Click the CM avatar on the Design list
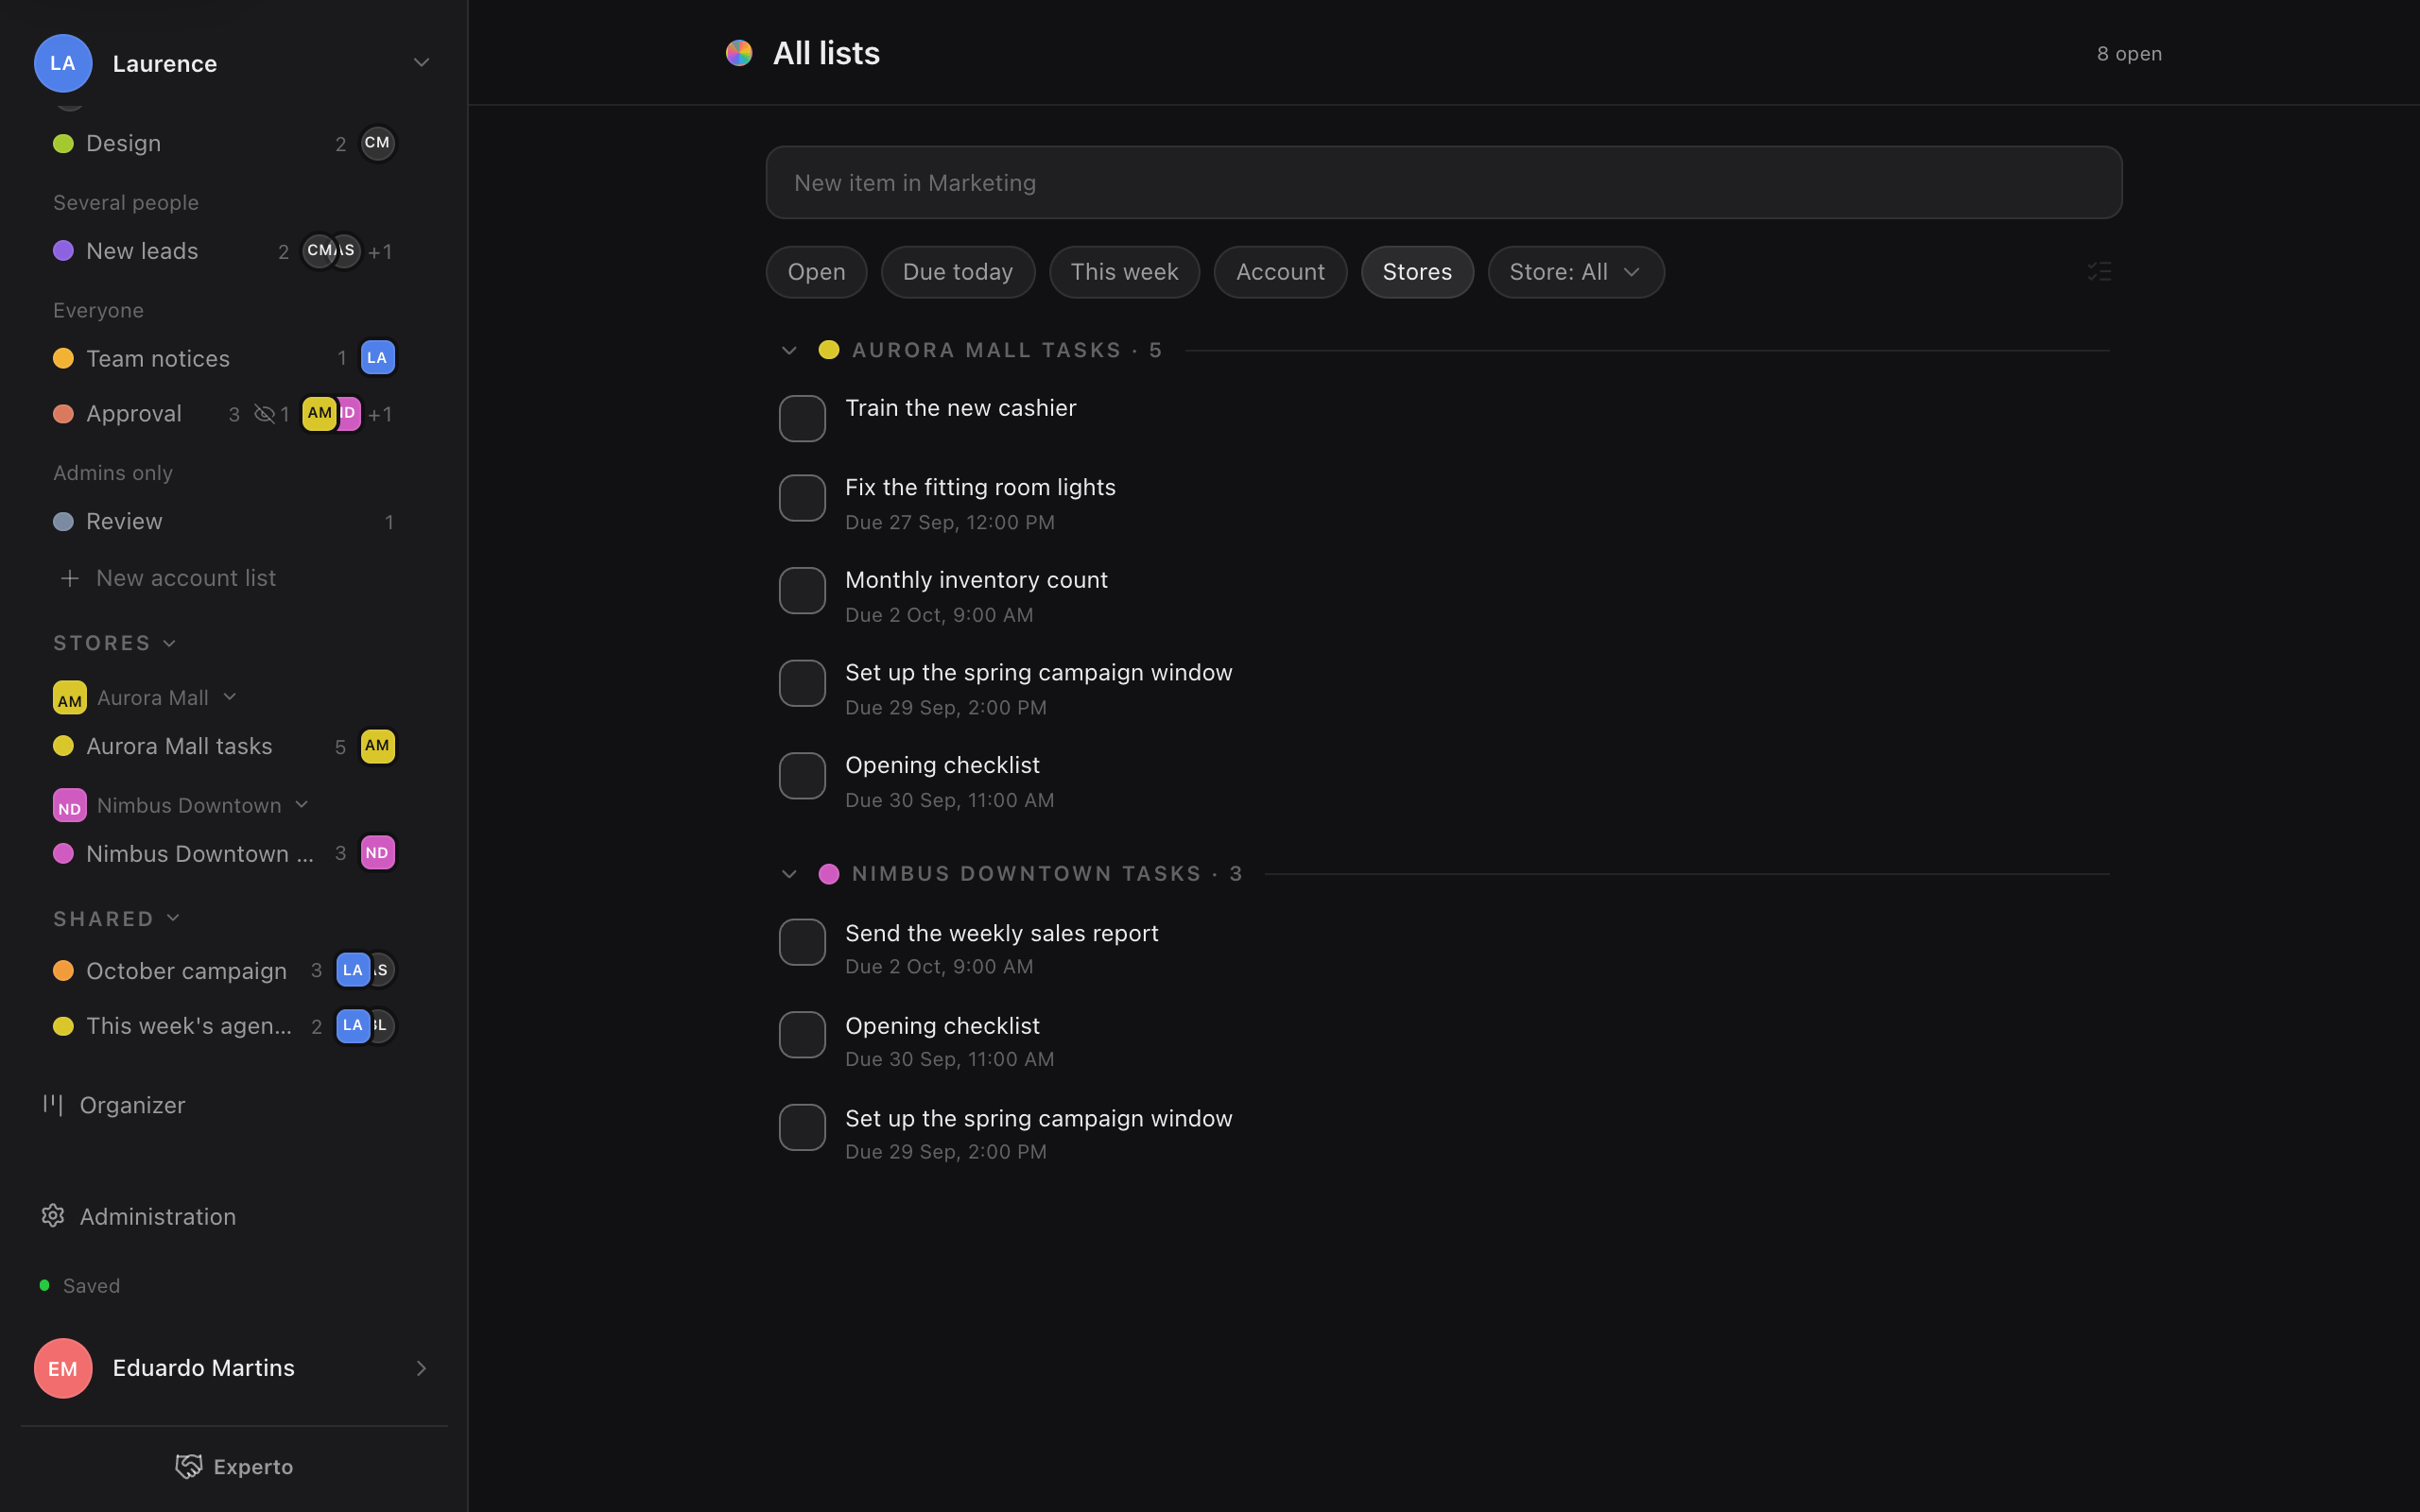The image size is (2420, 1512). [377, 143]
